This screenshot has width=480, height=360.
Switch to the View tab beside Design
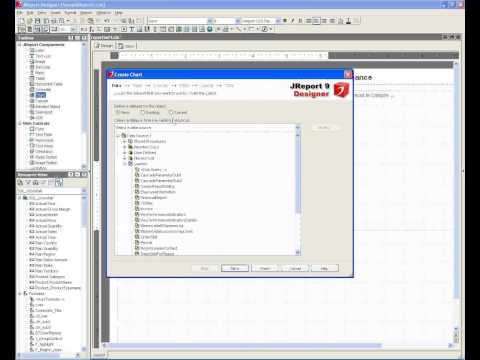click(126, 46)
